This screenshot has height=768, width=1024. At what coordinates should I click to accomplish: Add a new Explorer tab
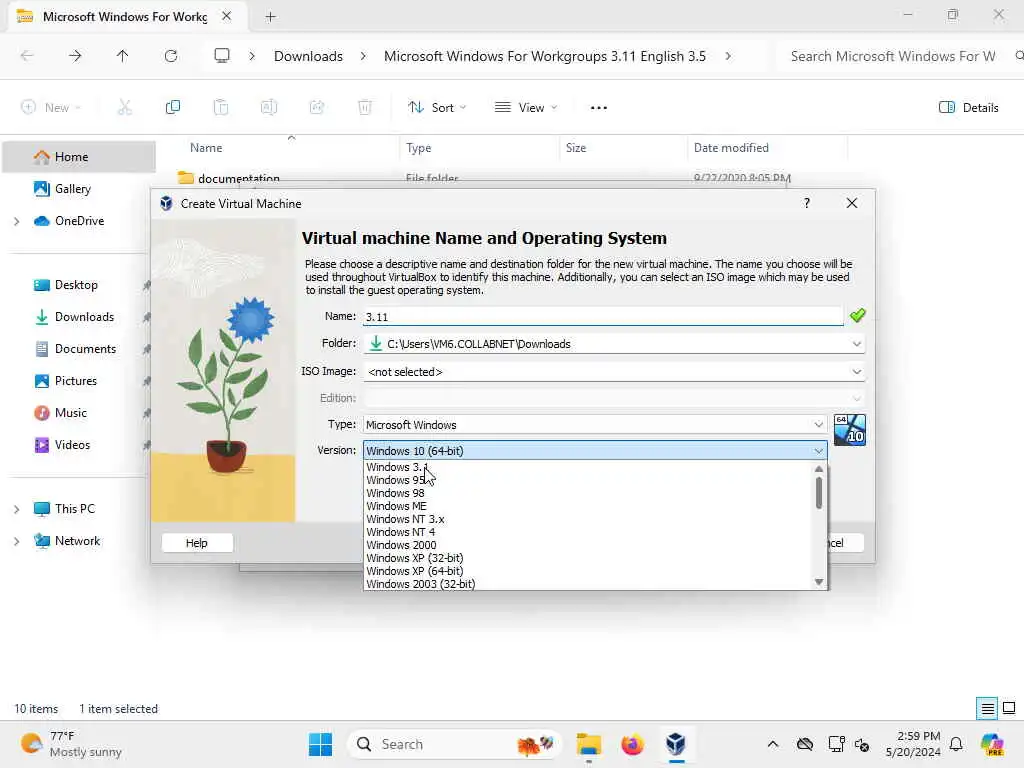click(x=270, y=17)
